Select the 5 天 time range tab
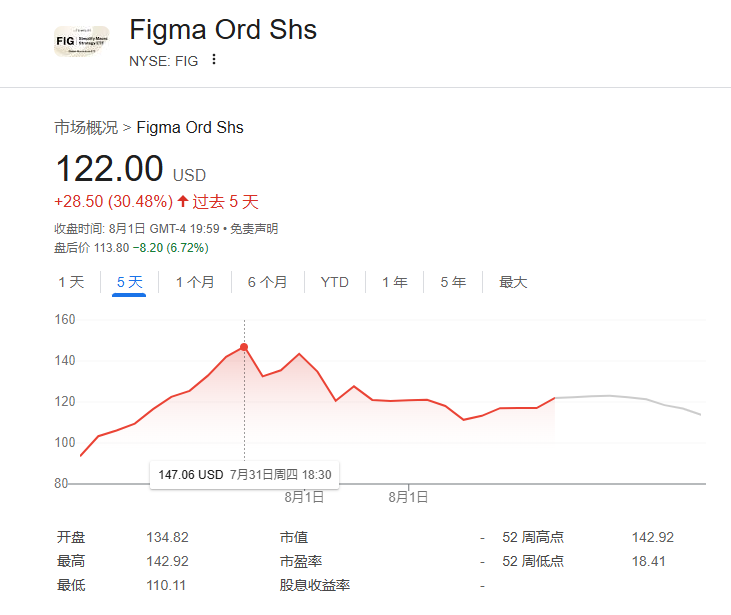 pyautogui.click(x=129, y=282)
